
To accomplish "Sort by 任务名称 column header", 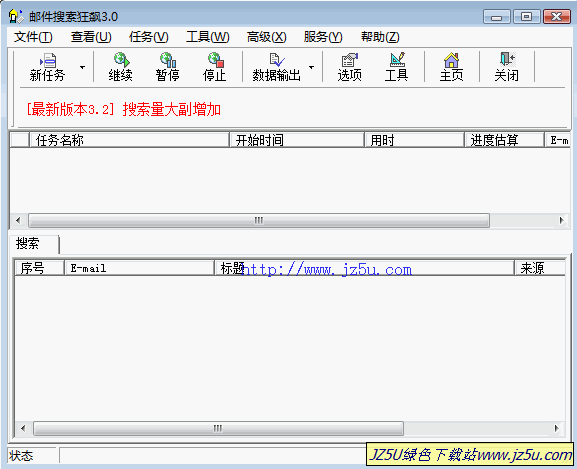I will 129,140.
